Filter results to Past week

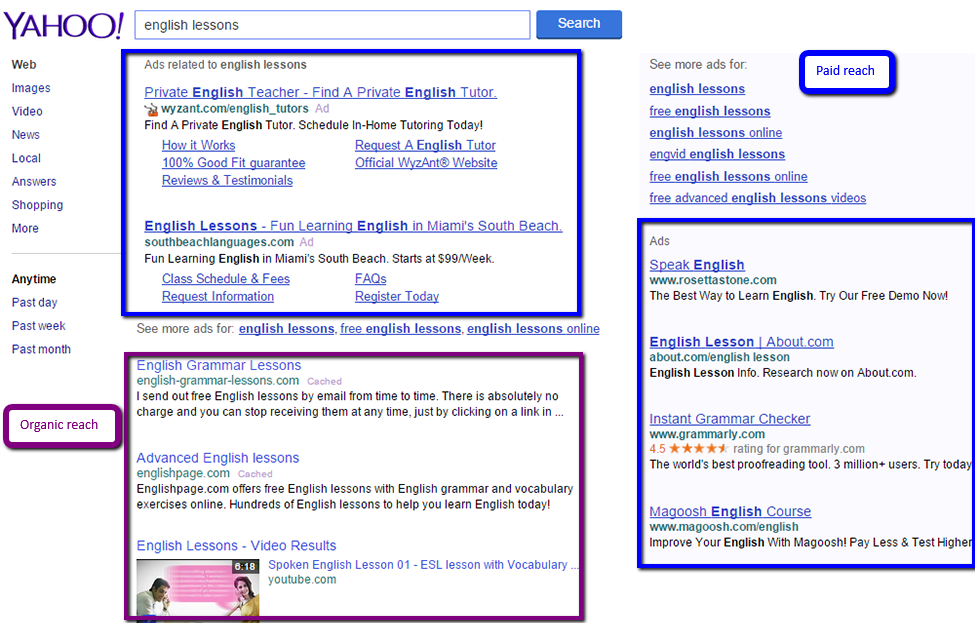(x=39, y=326)
